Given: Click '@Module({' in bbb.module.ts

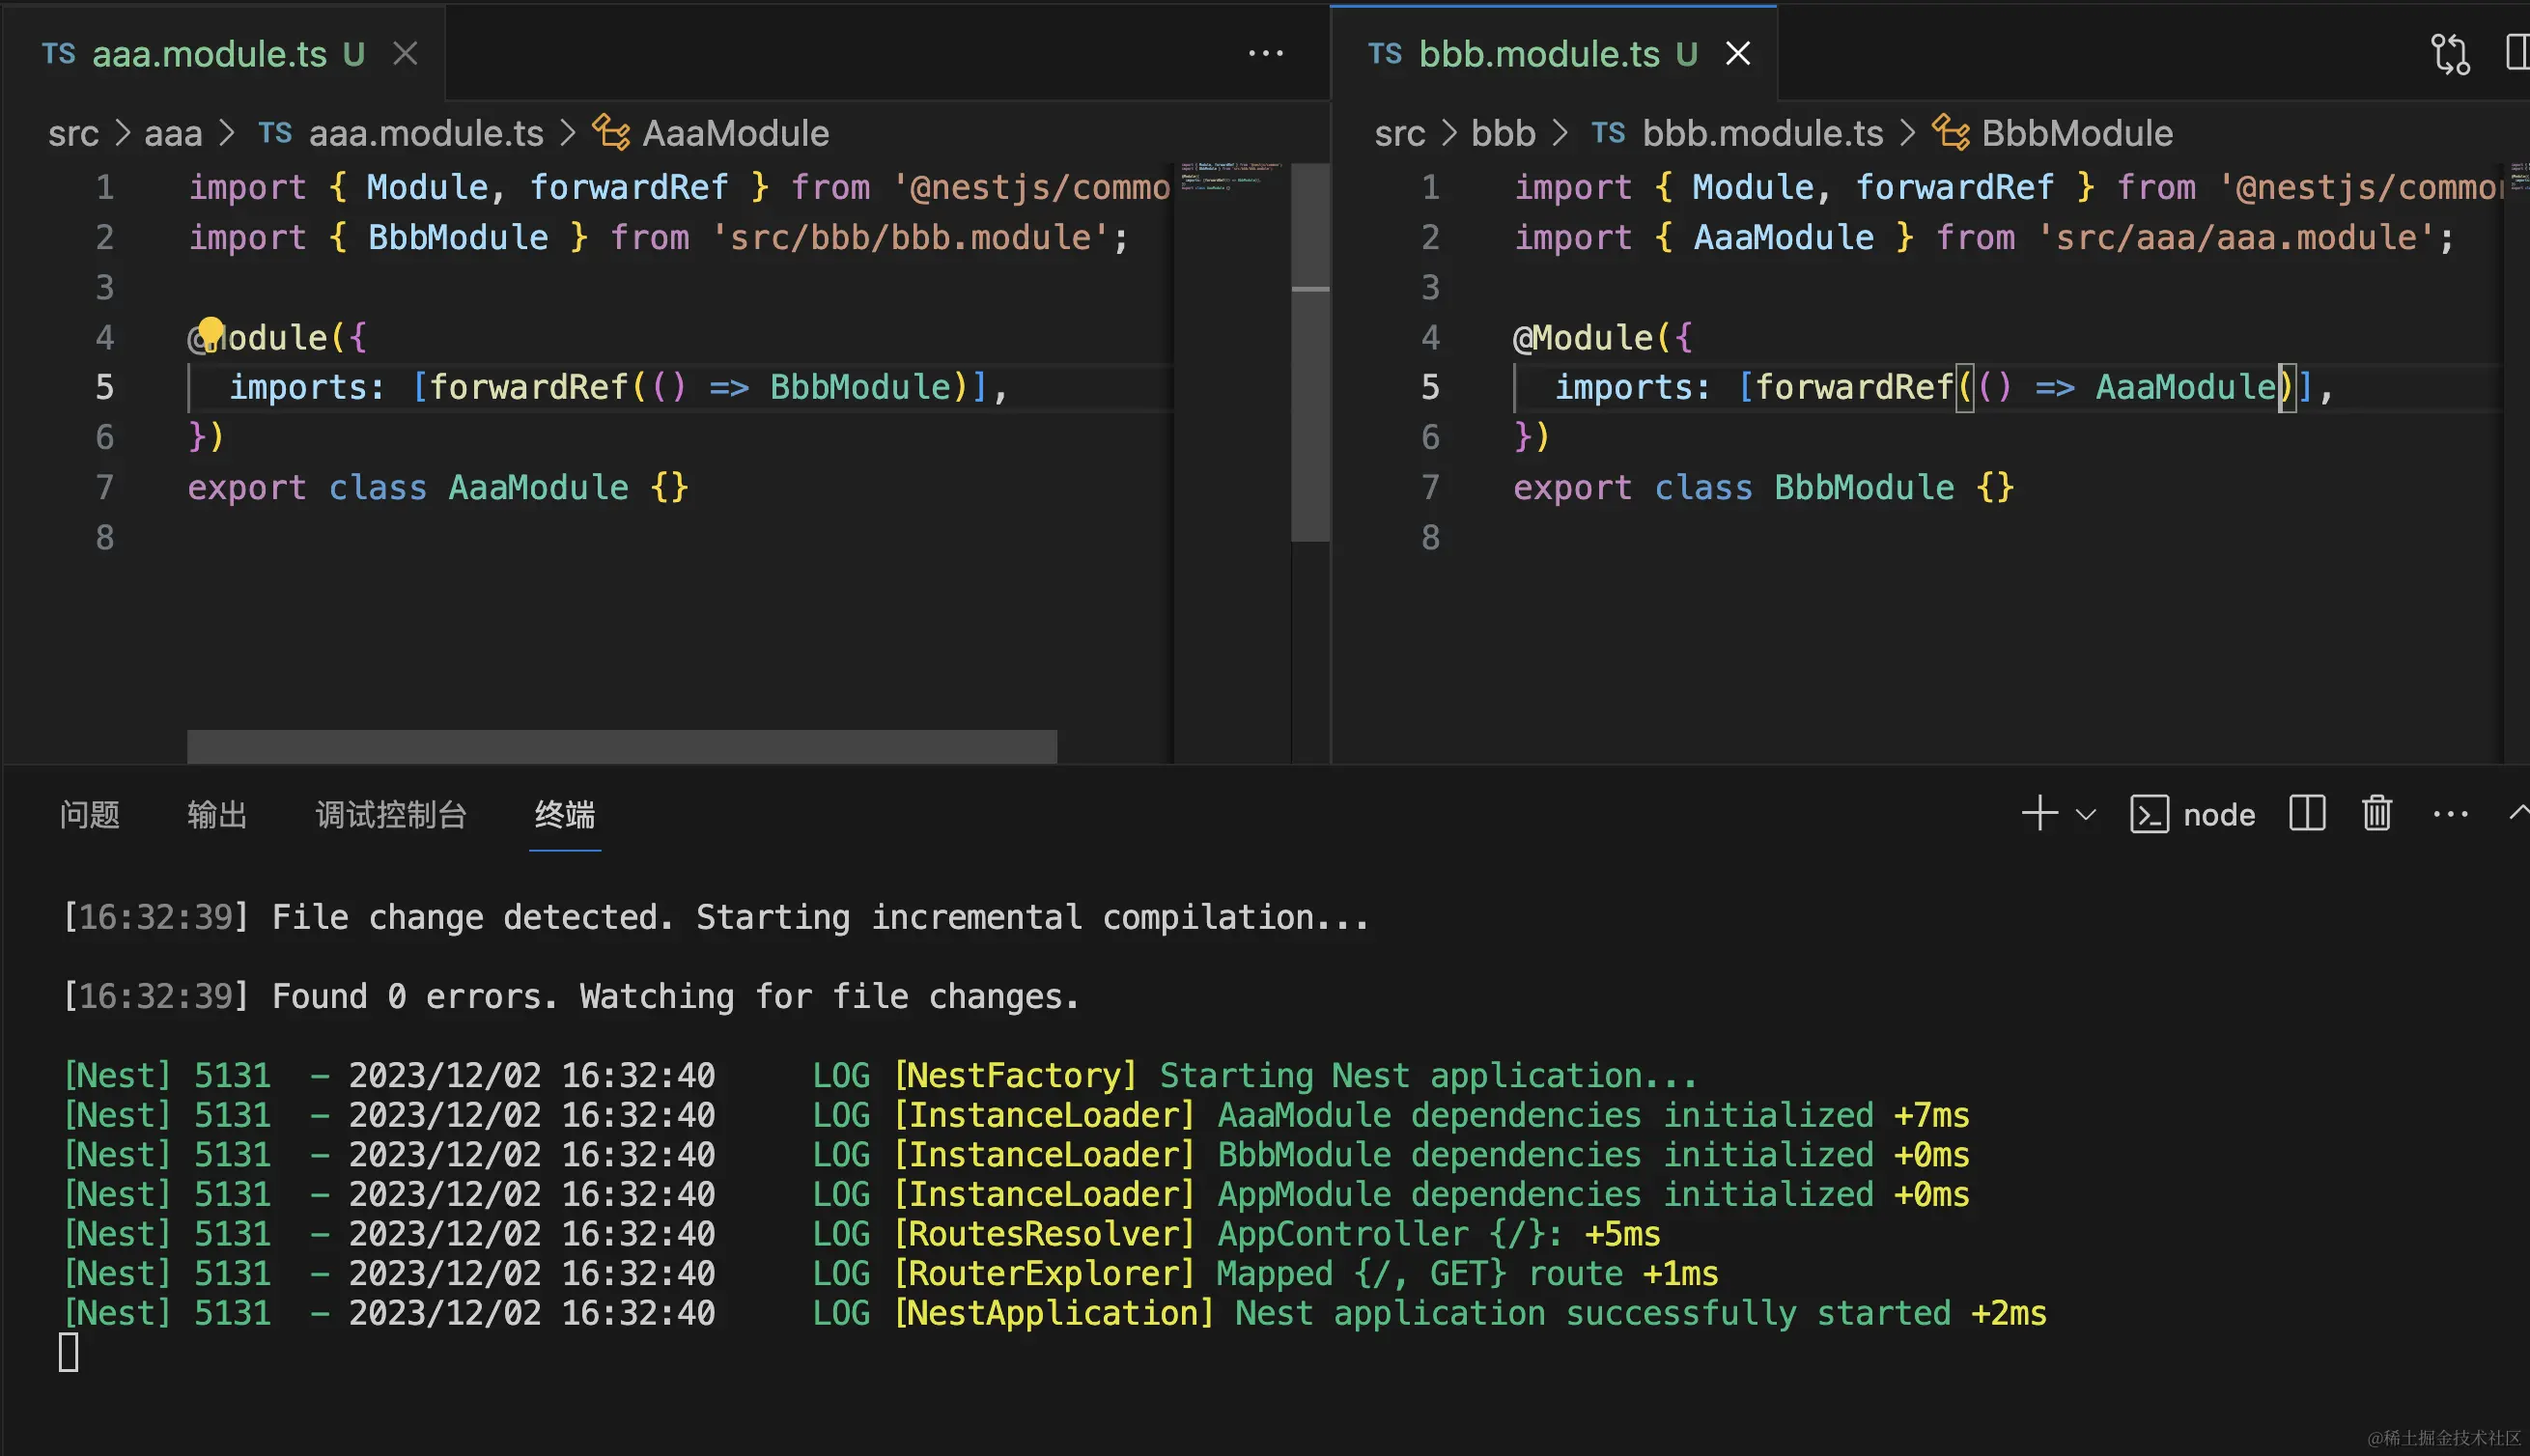Looking at the screenshot, I should coord(1602,337).
